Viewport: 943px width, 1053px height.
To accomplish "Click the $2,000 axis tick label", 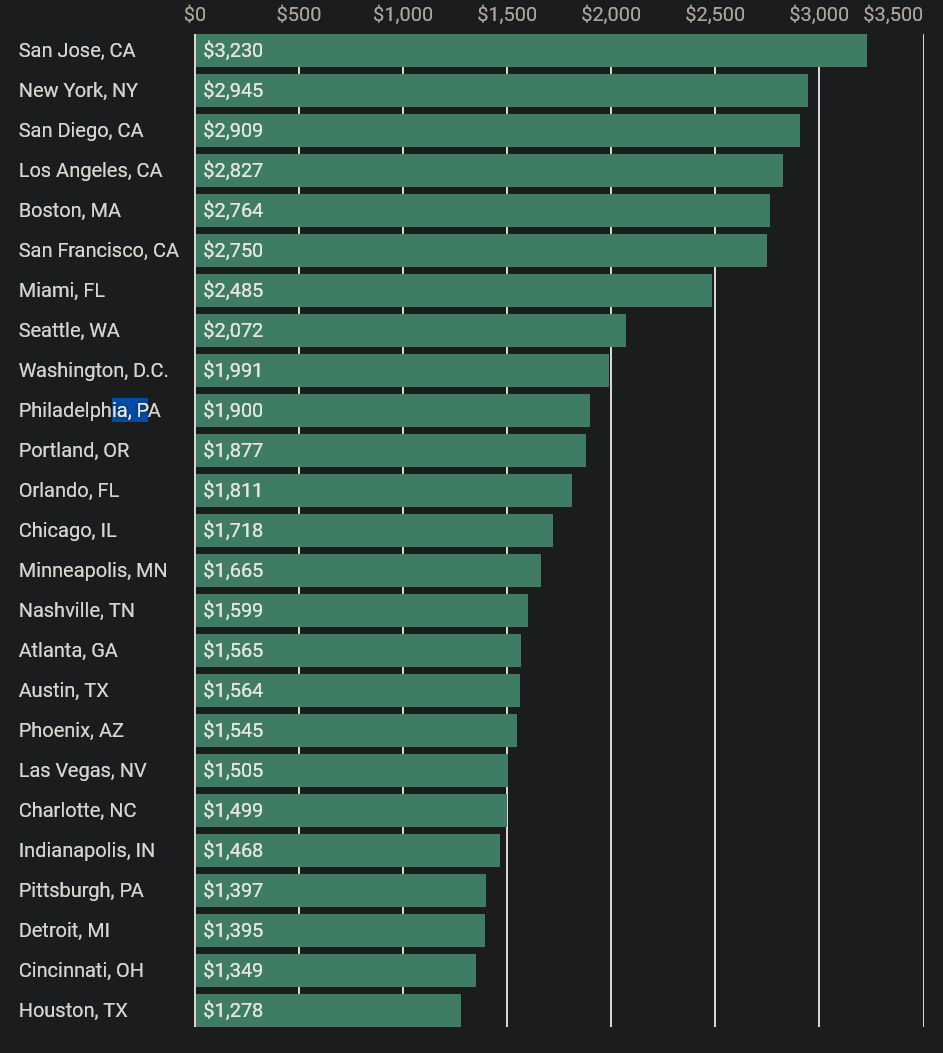I will (610, 14).
